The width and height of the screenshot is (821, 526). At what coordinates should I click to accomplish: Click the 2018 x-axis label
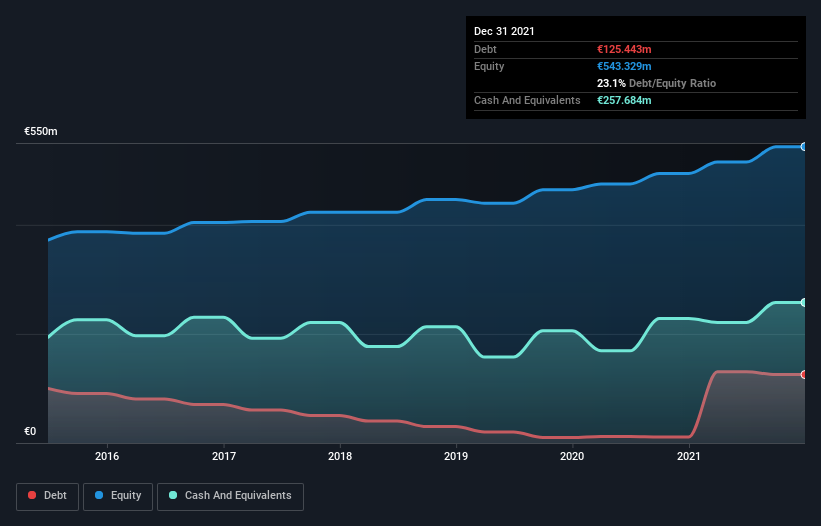click(340, 456)
